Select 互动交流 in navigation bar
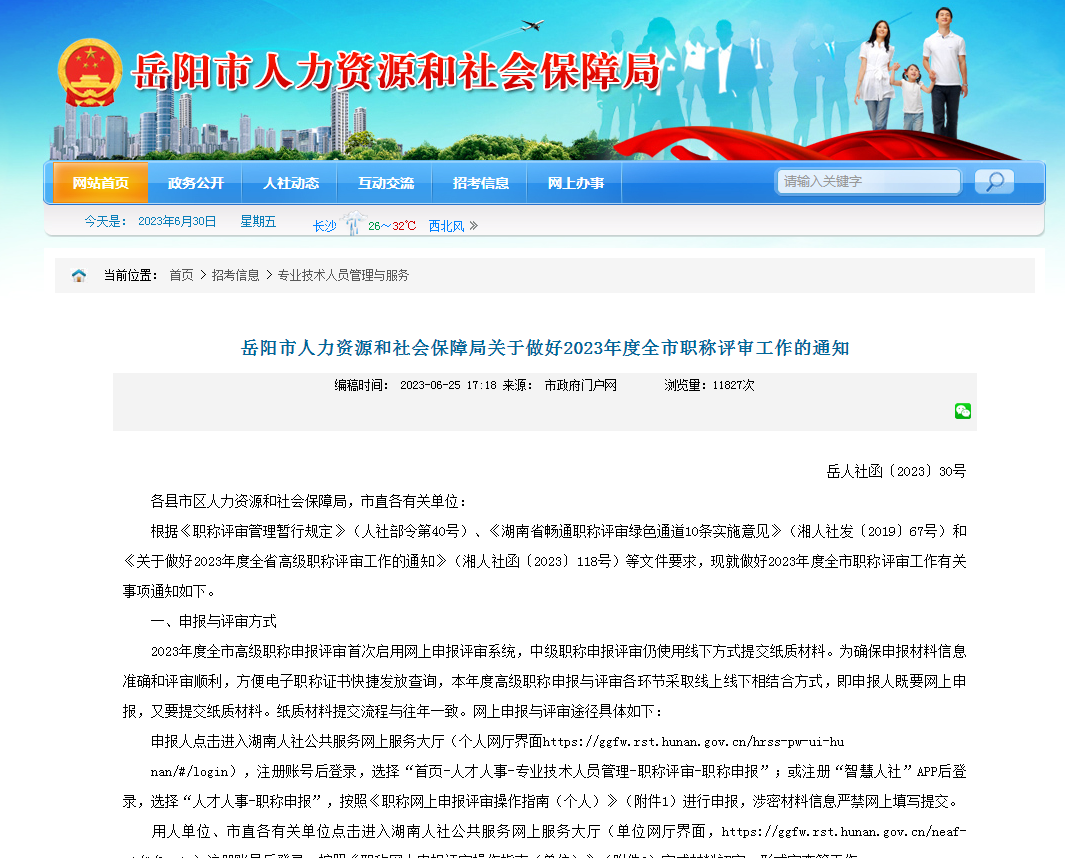Screen dimensions: 1065x858 click(386, 183)
